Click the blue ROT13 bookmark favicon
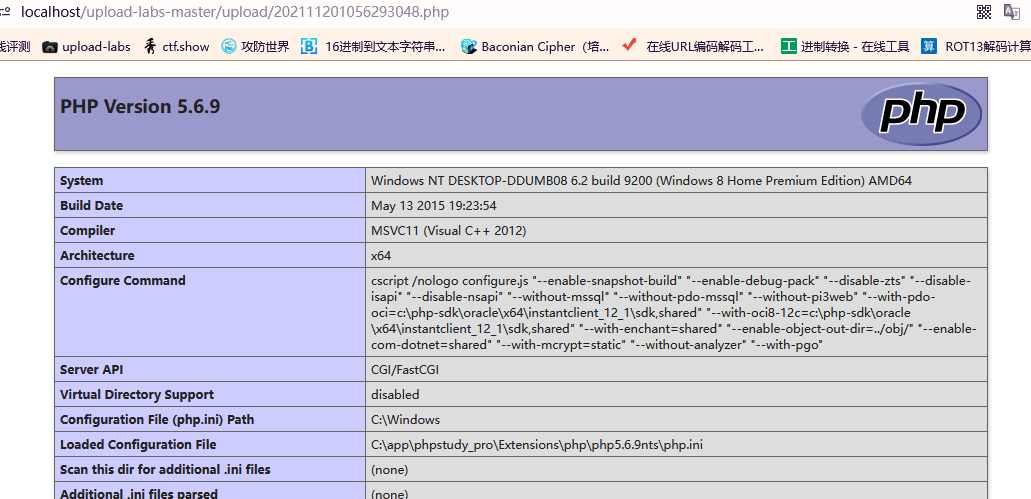The image size is (1031, 499). [x=929, y=47]
